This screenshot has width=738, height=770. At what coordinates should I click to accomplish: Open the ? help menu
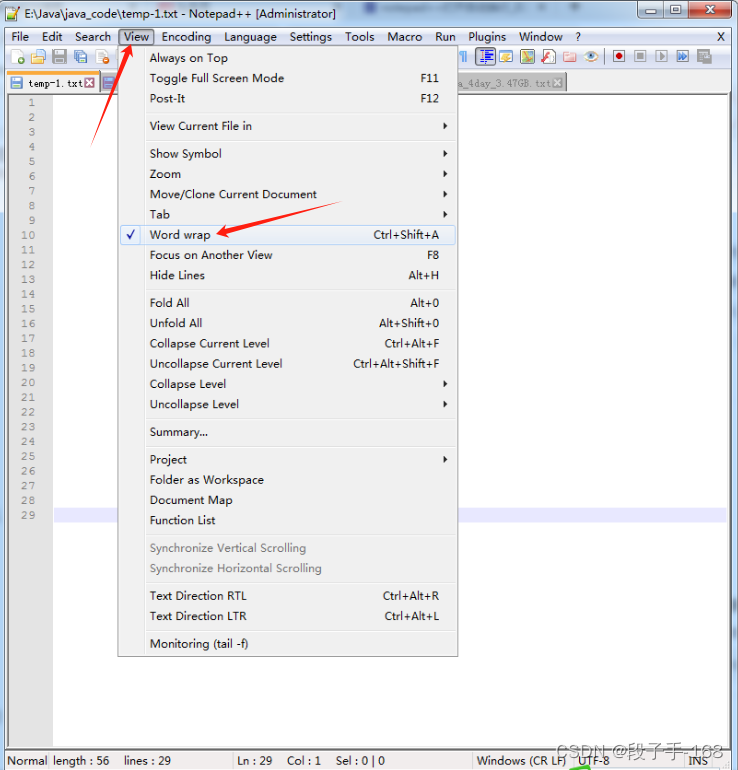578,37
